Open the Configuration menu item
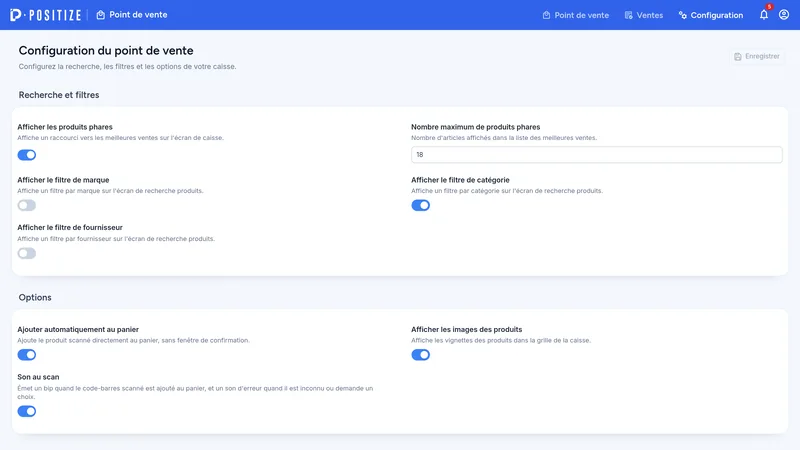 coord(711,15)
